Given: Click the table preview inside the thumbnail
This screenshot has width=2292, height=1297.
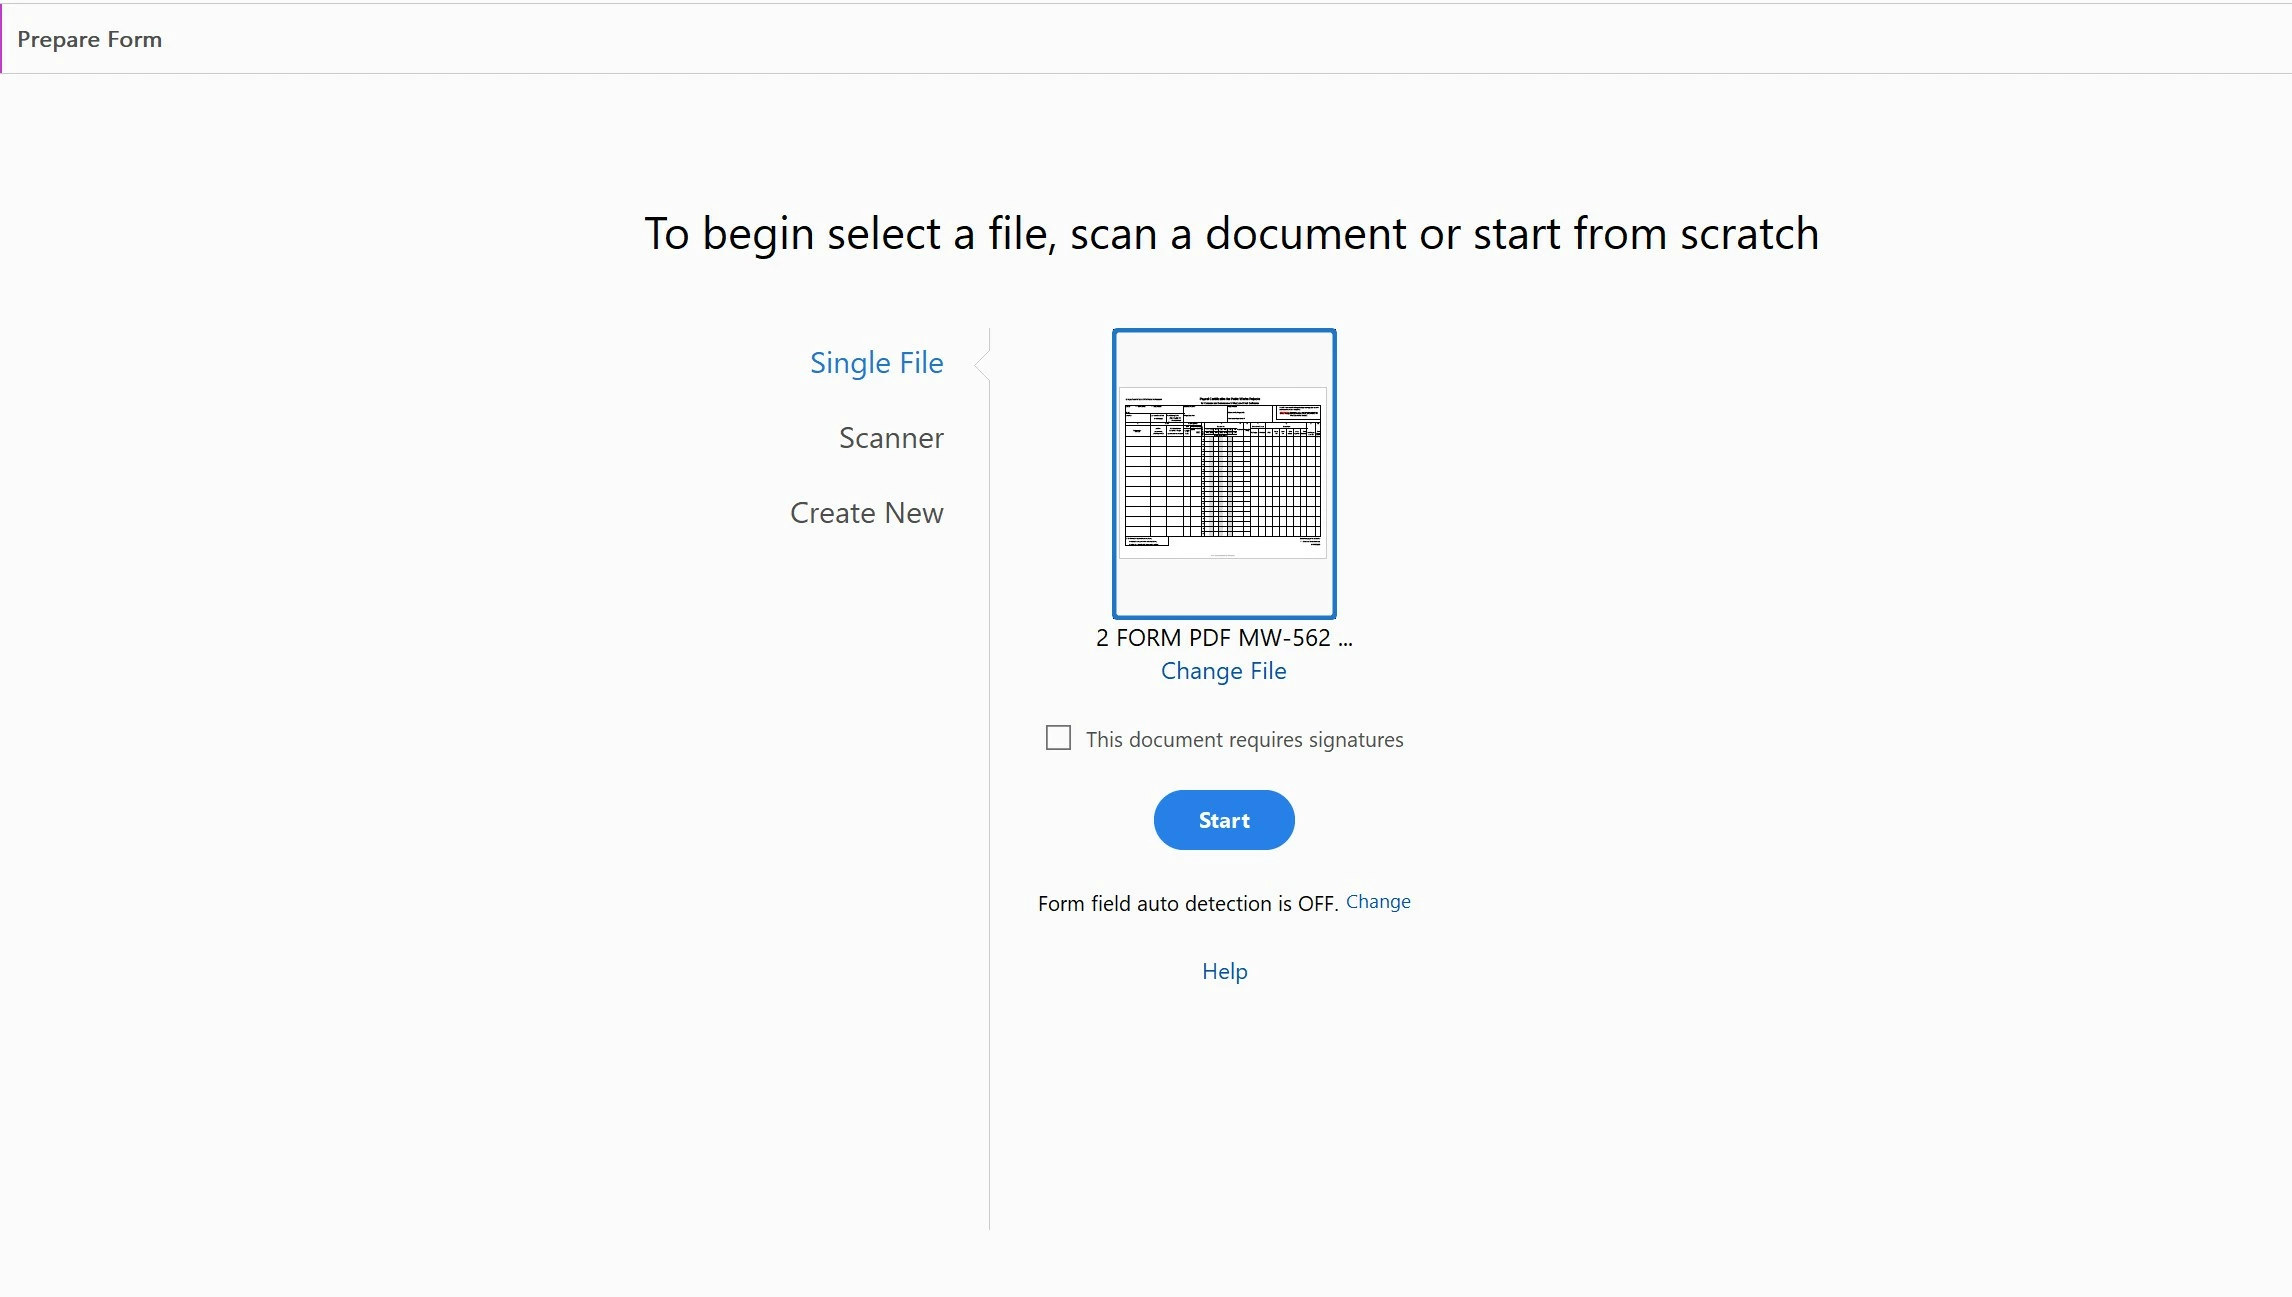Looking at the screenshot, I should pyautogui.click(x=1222, y=480).
